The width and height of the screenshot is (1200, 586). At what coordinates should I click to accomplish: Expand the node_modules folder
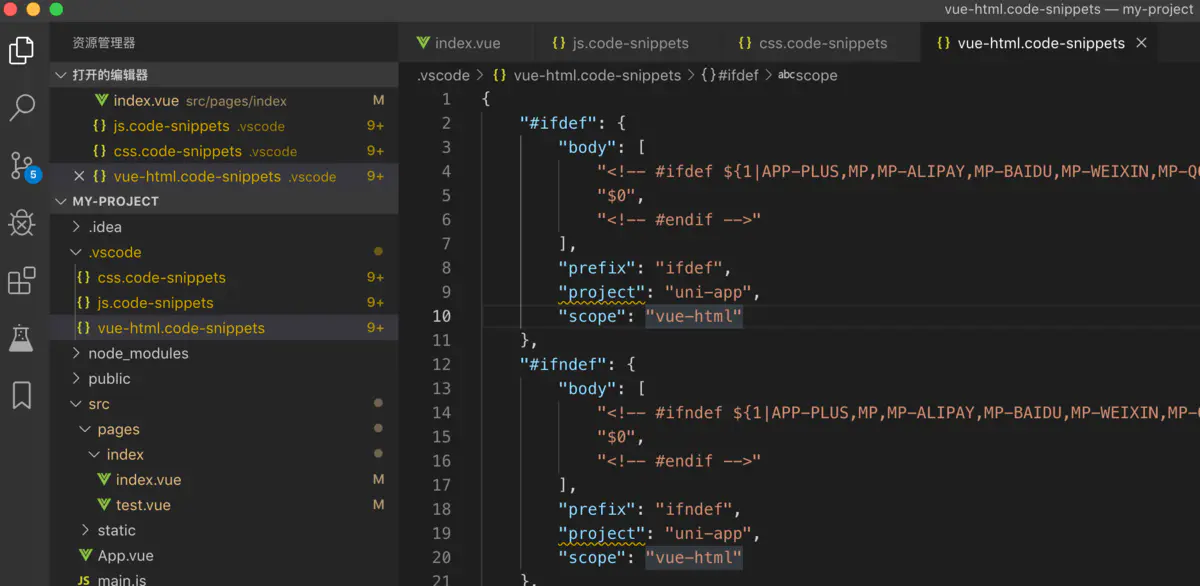click(x=78, y=353)
